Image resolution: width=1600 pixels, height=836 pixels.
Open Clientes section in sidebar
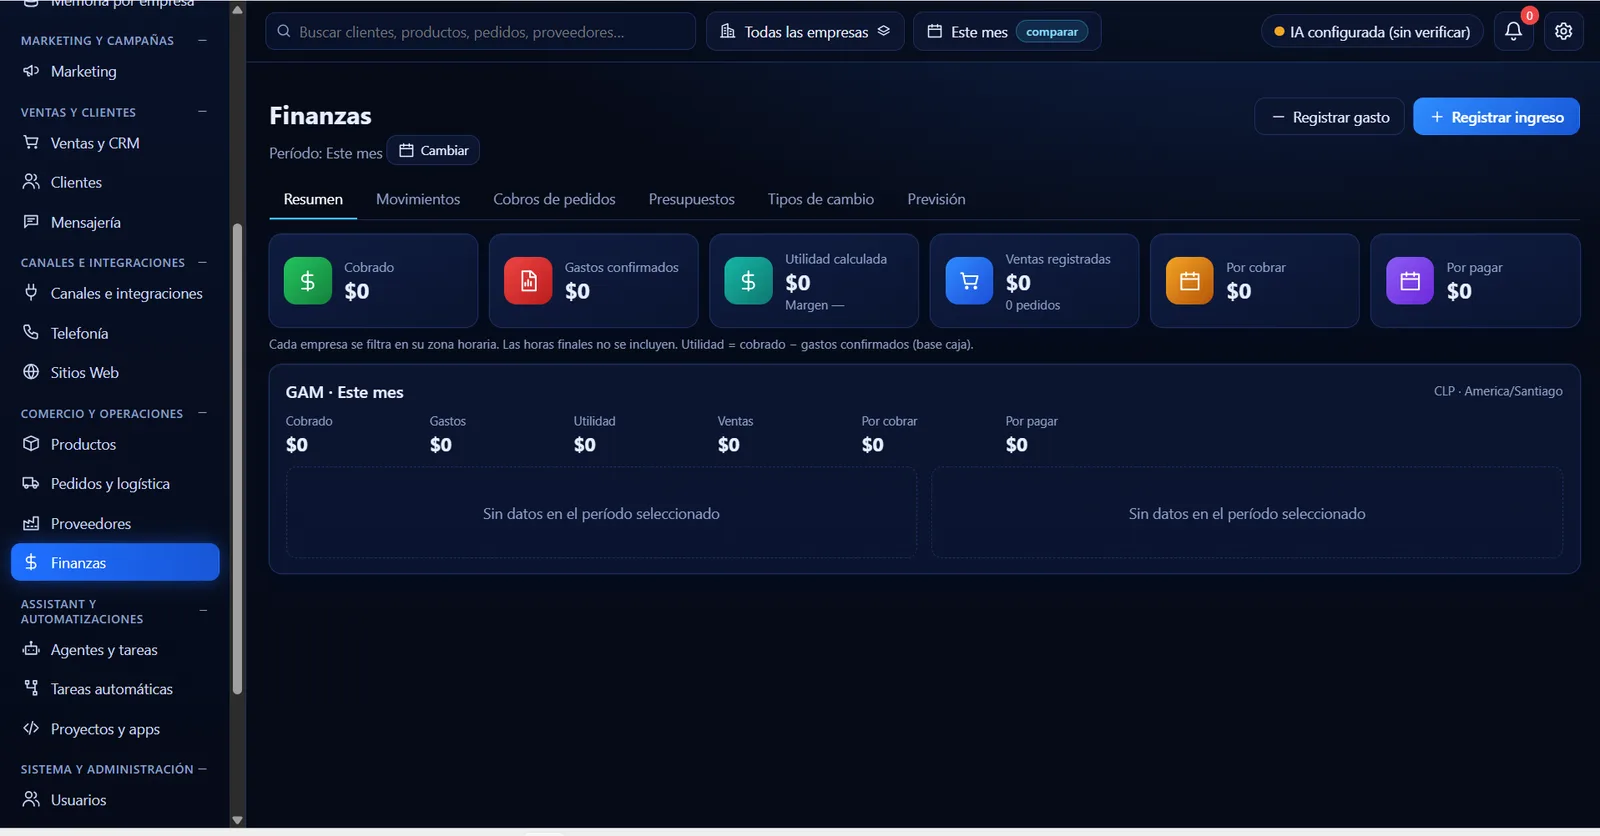pos(115,182)
